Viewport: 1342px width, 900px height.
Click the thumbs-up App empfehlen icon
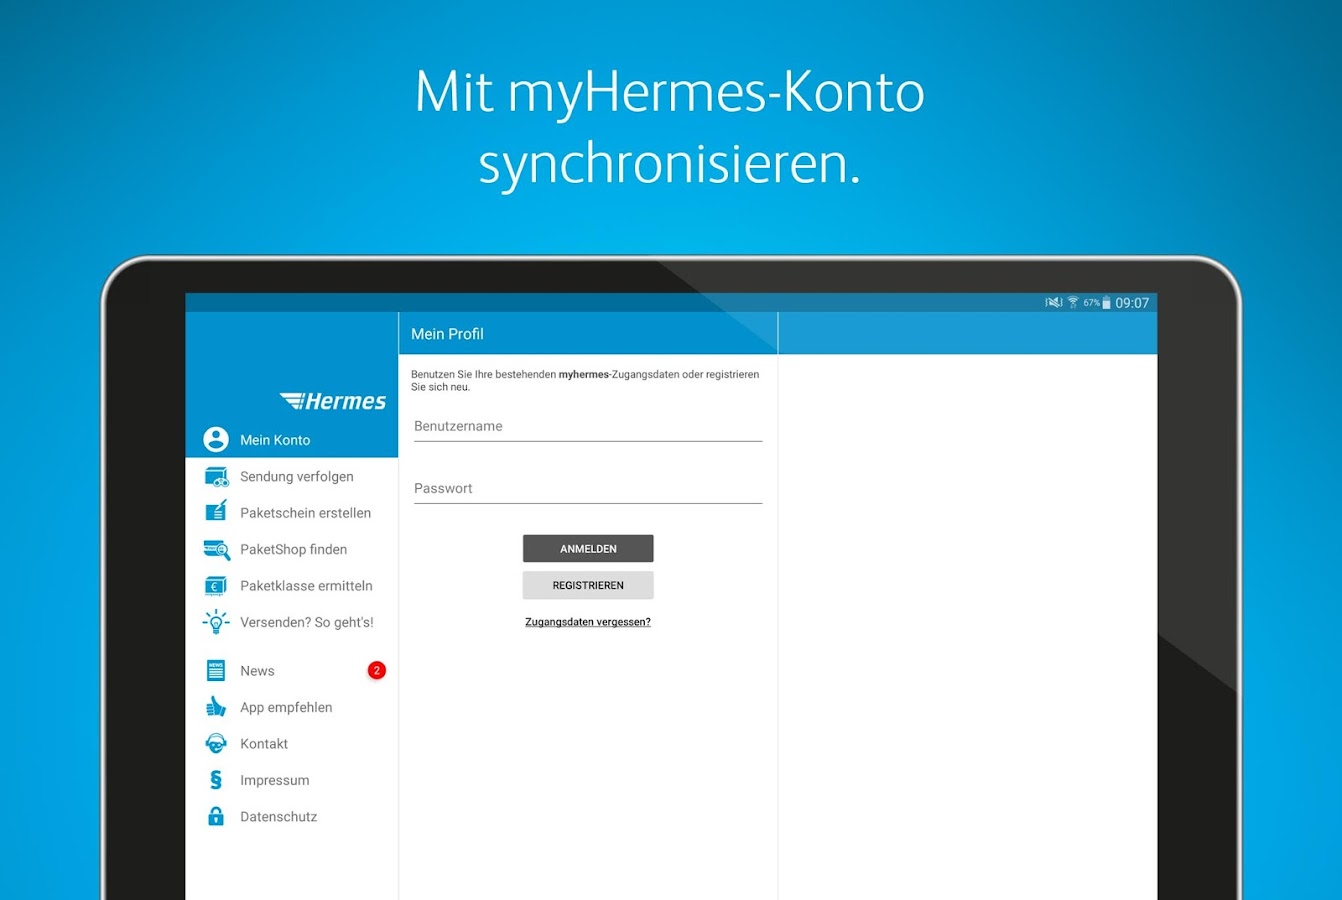click(216, 707)
